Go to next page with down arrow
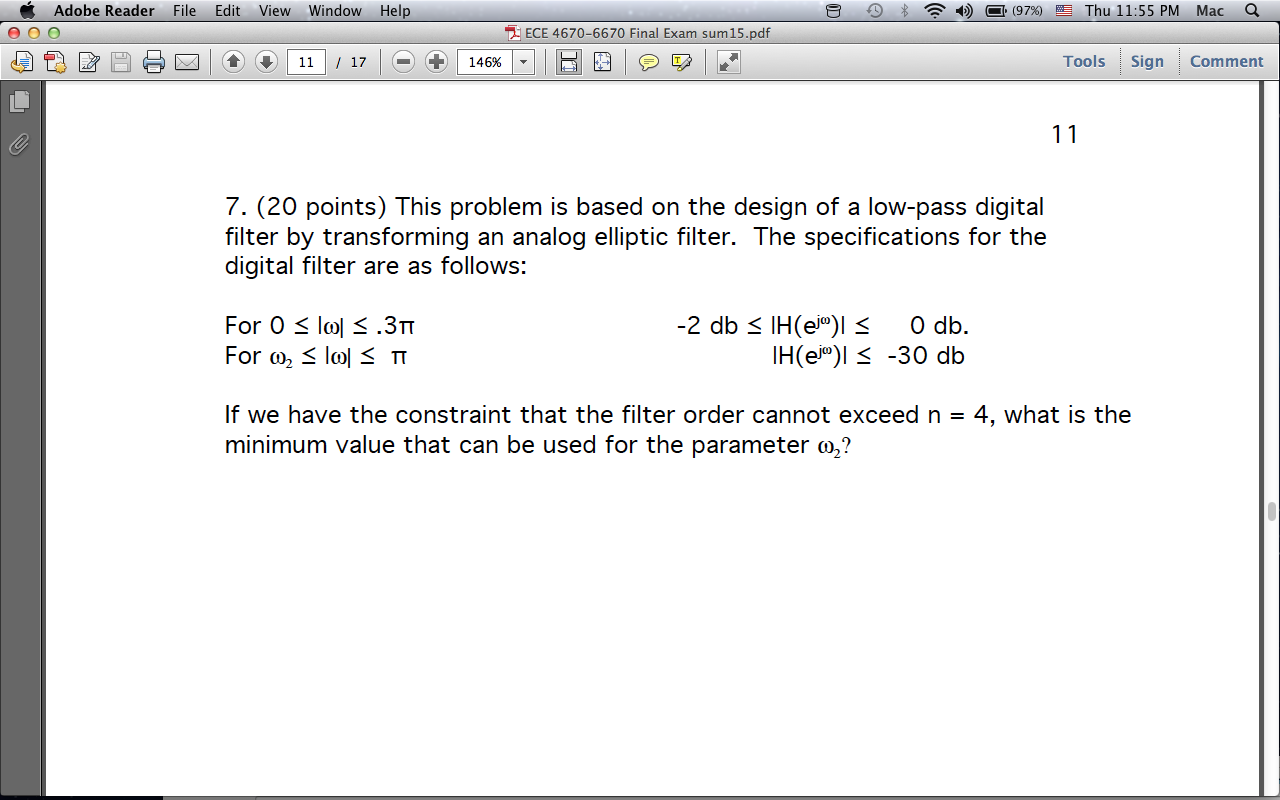The image size is (1280, 800). point(265,62)
